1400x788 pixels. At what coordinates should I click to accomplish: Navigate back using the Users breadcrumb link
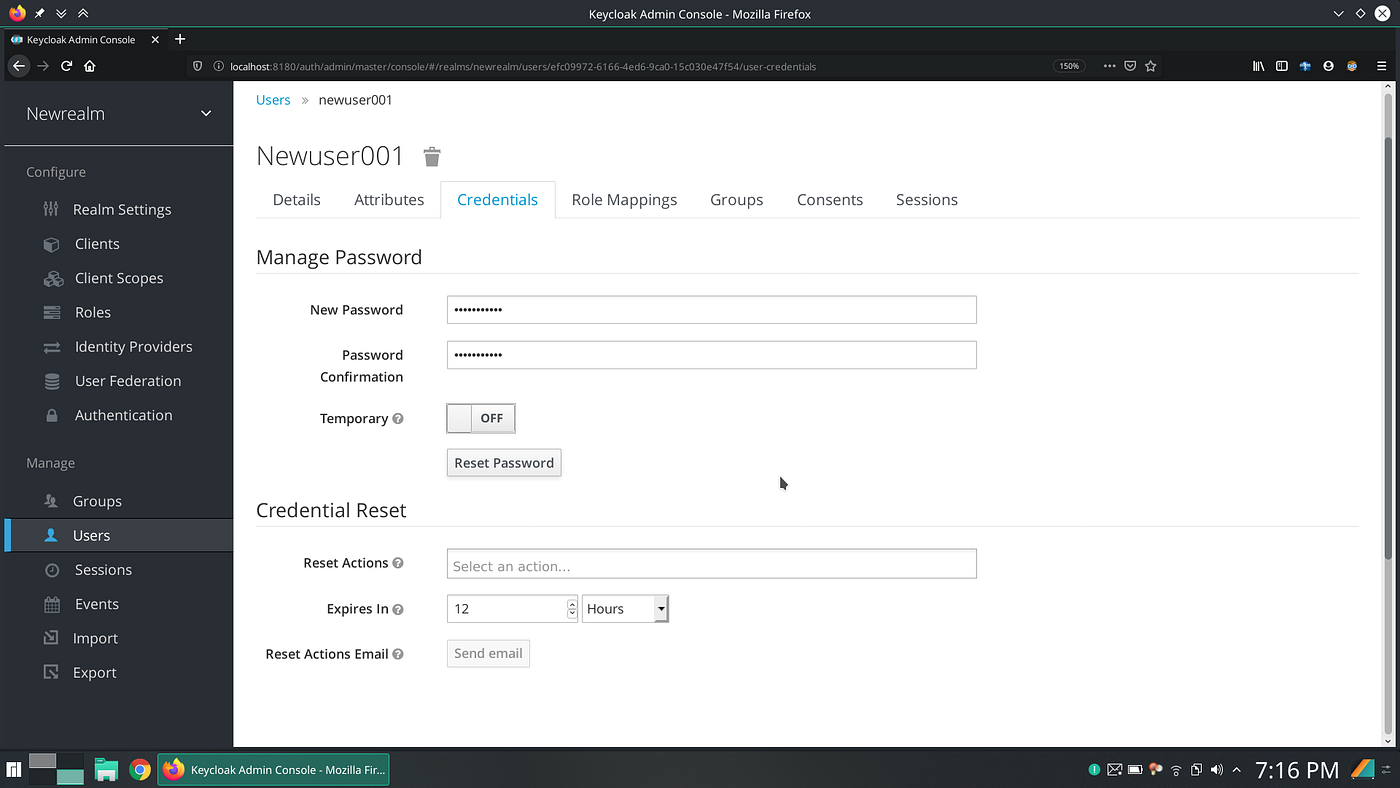[272, 99]
